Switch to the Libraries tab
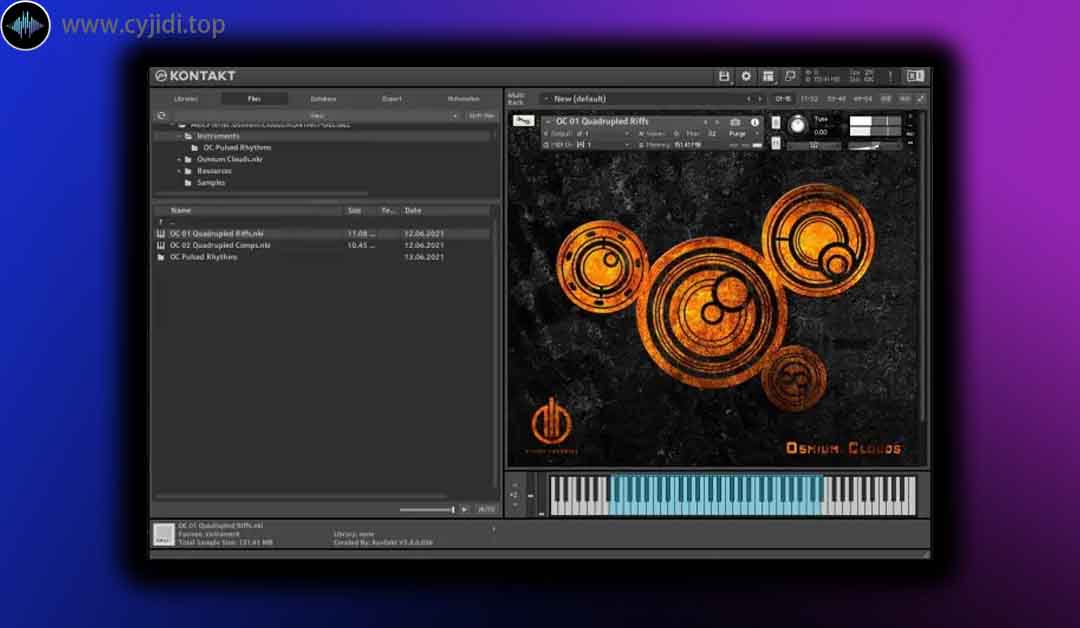1080x628 pixels. [x=186, y=99]
